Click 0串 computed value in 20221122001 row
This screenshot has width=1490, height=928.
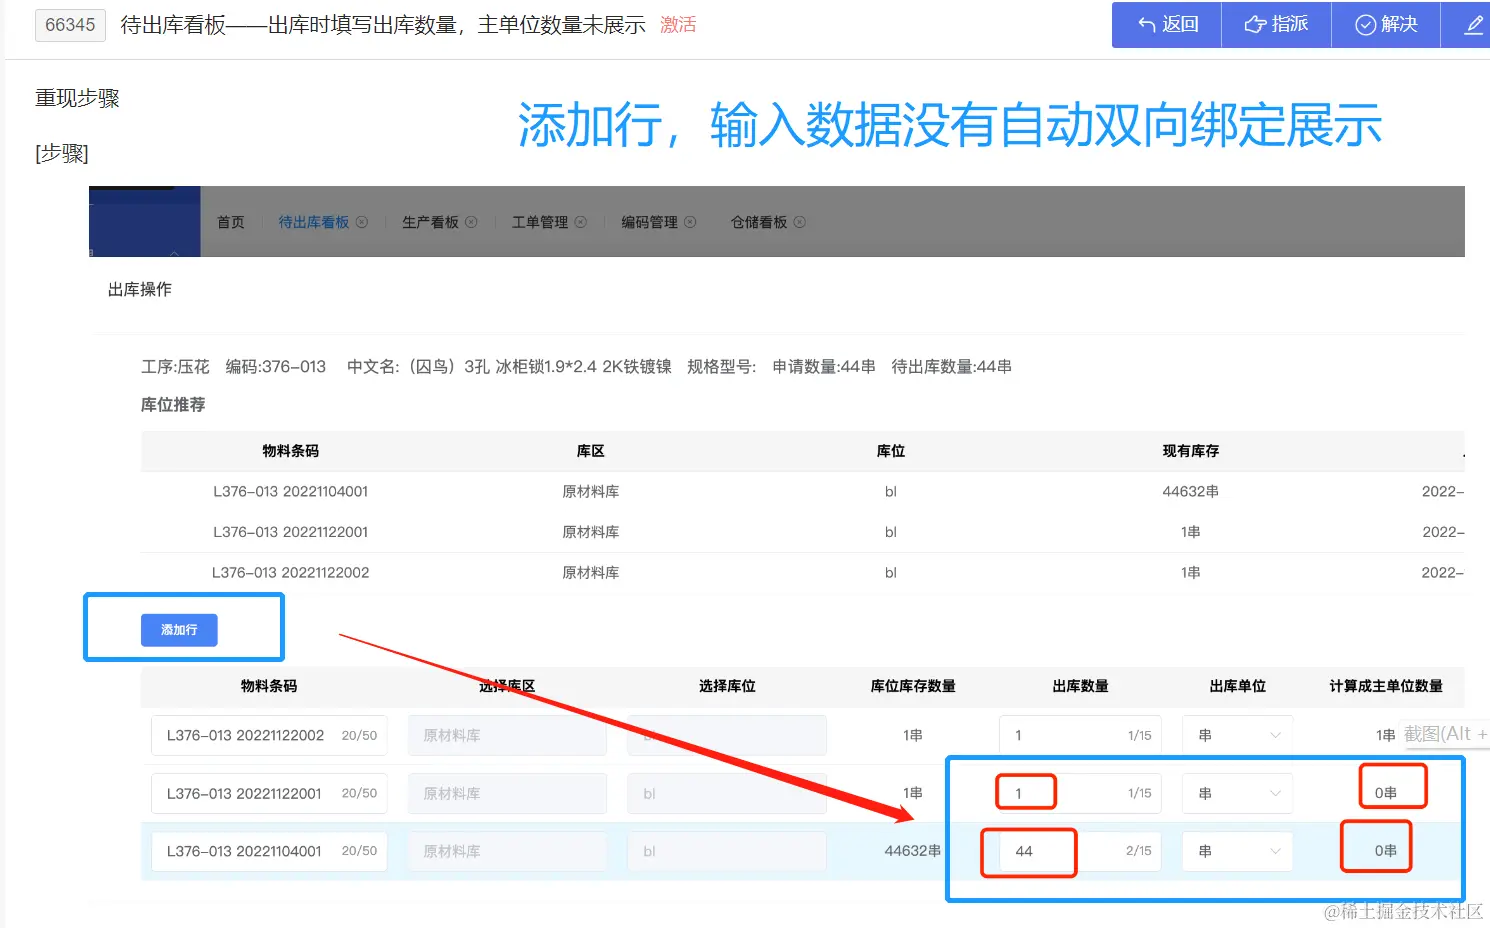[1385, 793]
